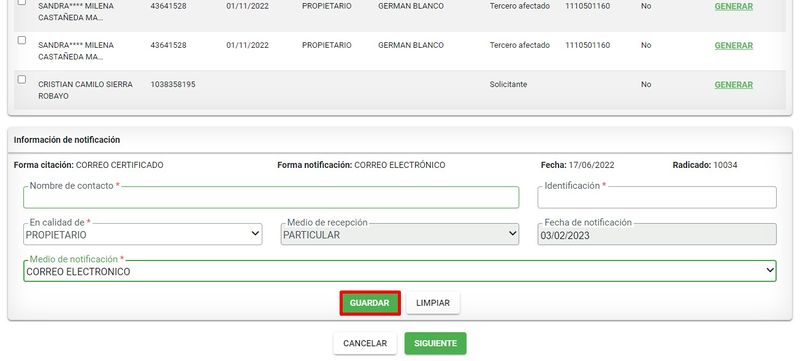Click LIMPIAR button

(433, 303)
